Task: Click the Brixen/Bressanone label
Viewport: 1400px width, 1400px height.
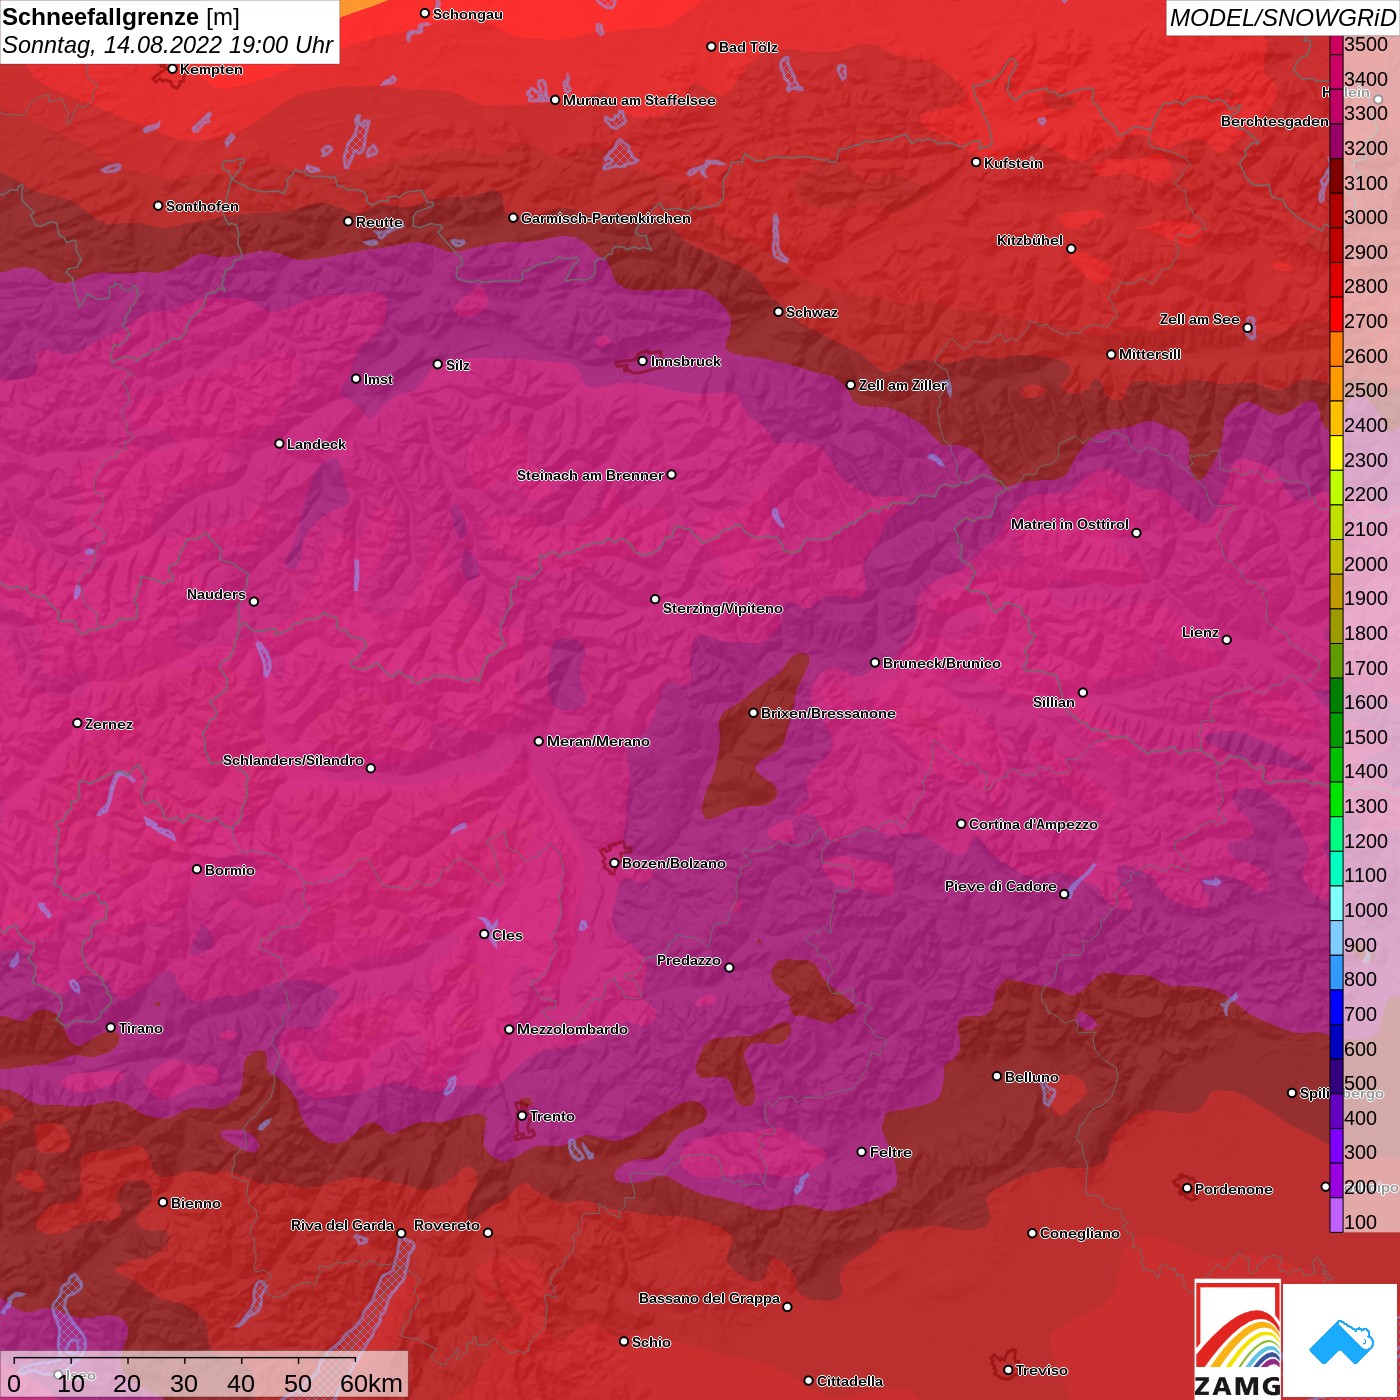Action: 828,713
